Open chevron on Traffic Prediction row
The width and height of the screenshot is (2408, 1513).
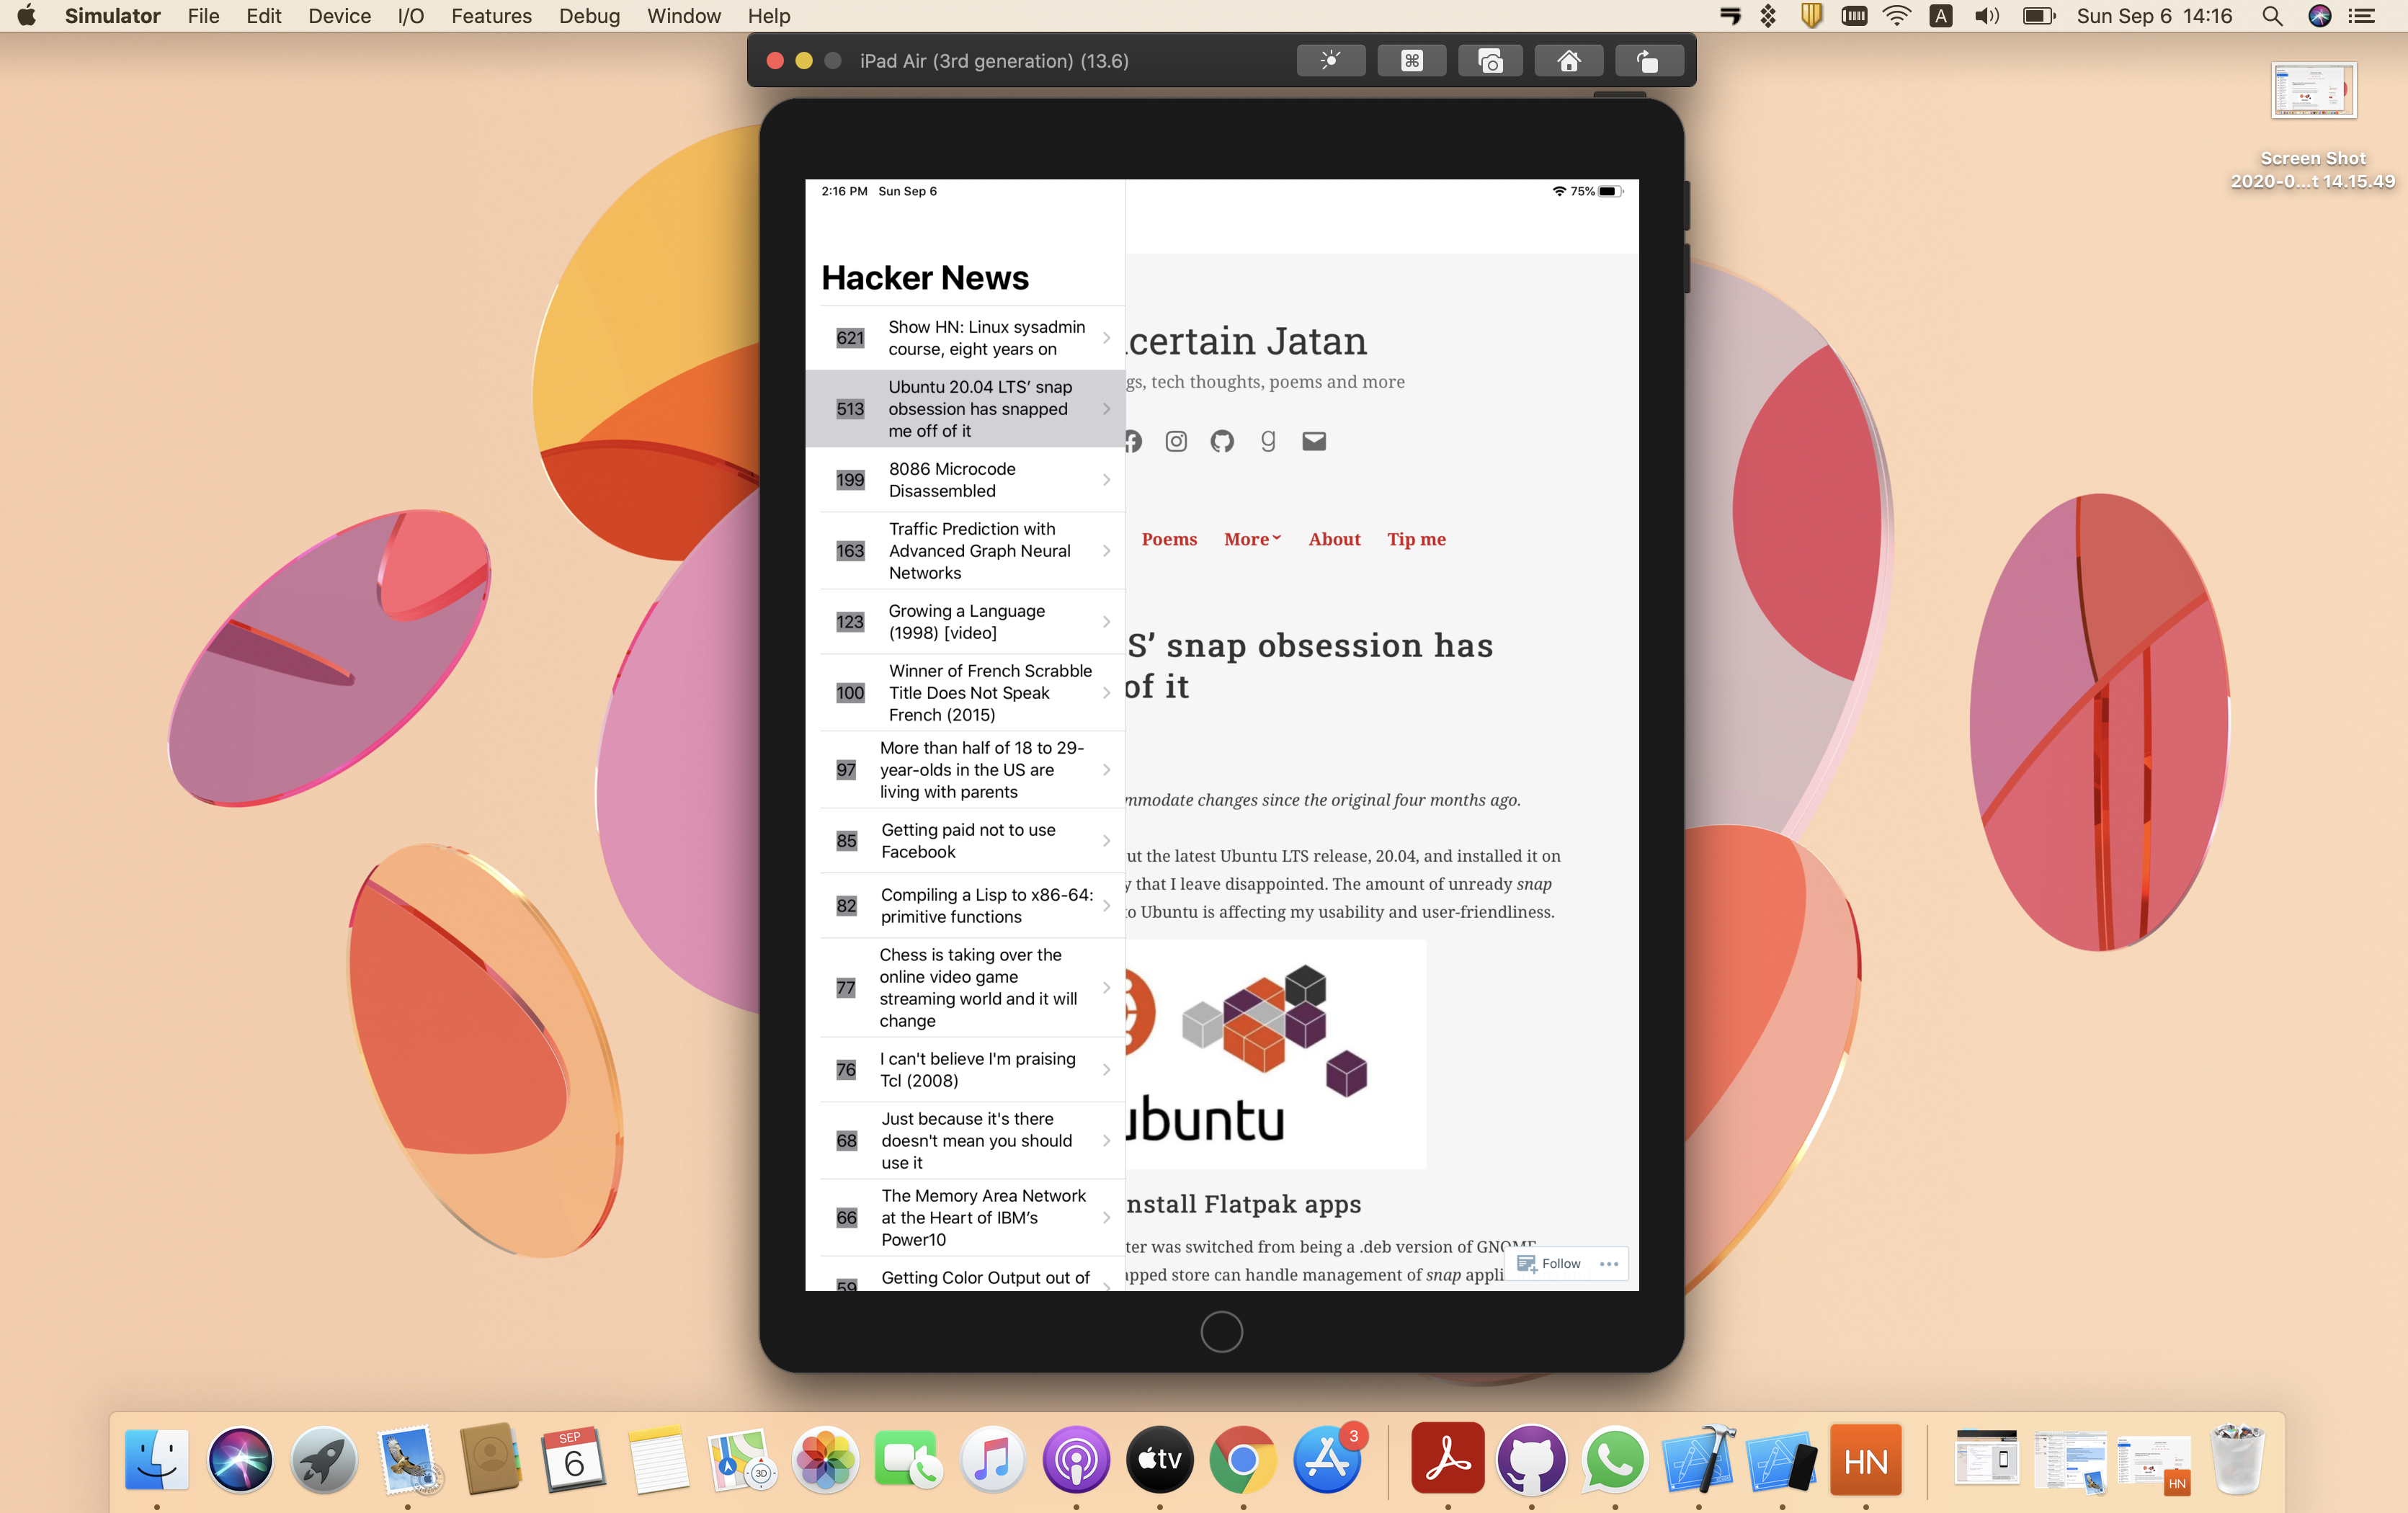pyautogui.click(x=1106, y=551)
